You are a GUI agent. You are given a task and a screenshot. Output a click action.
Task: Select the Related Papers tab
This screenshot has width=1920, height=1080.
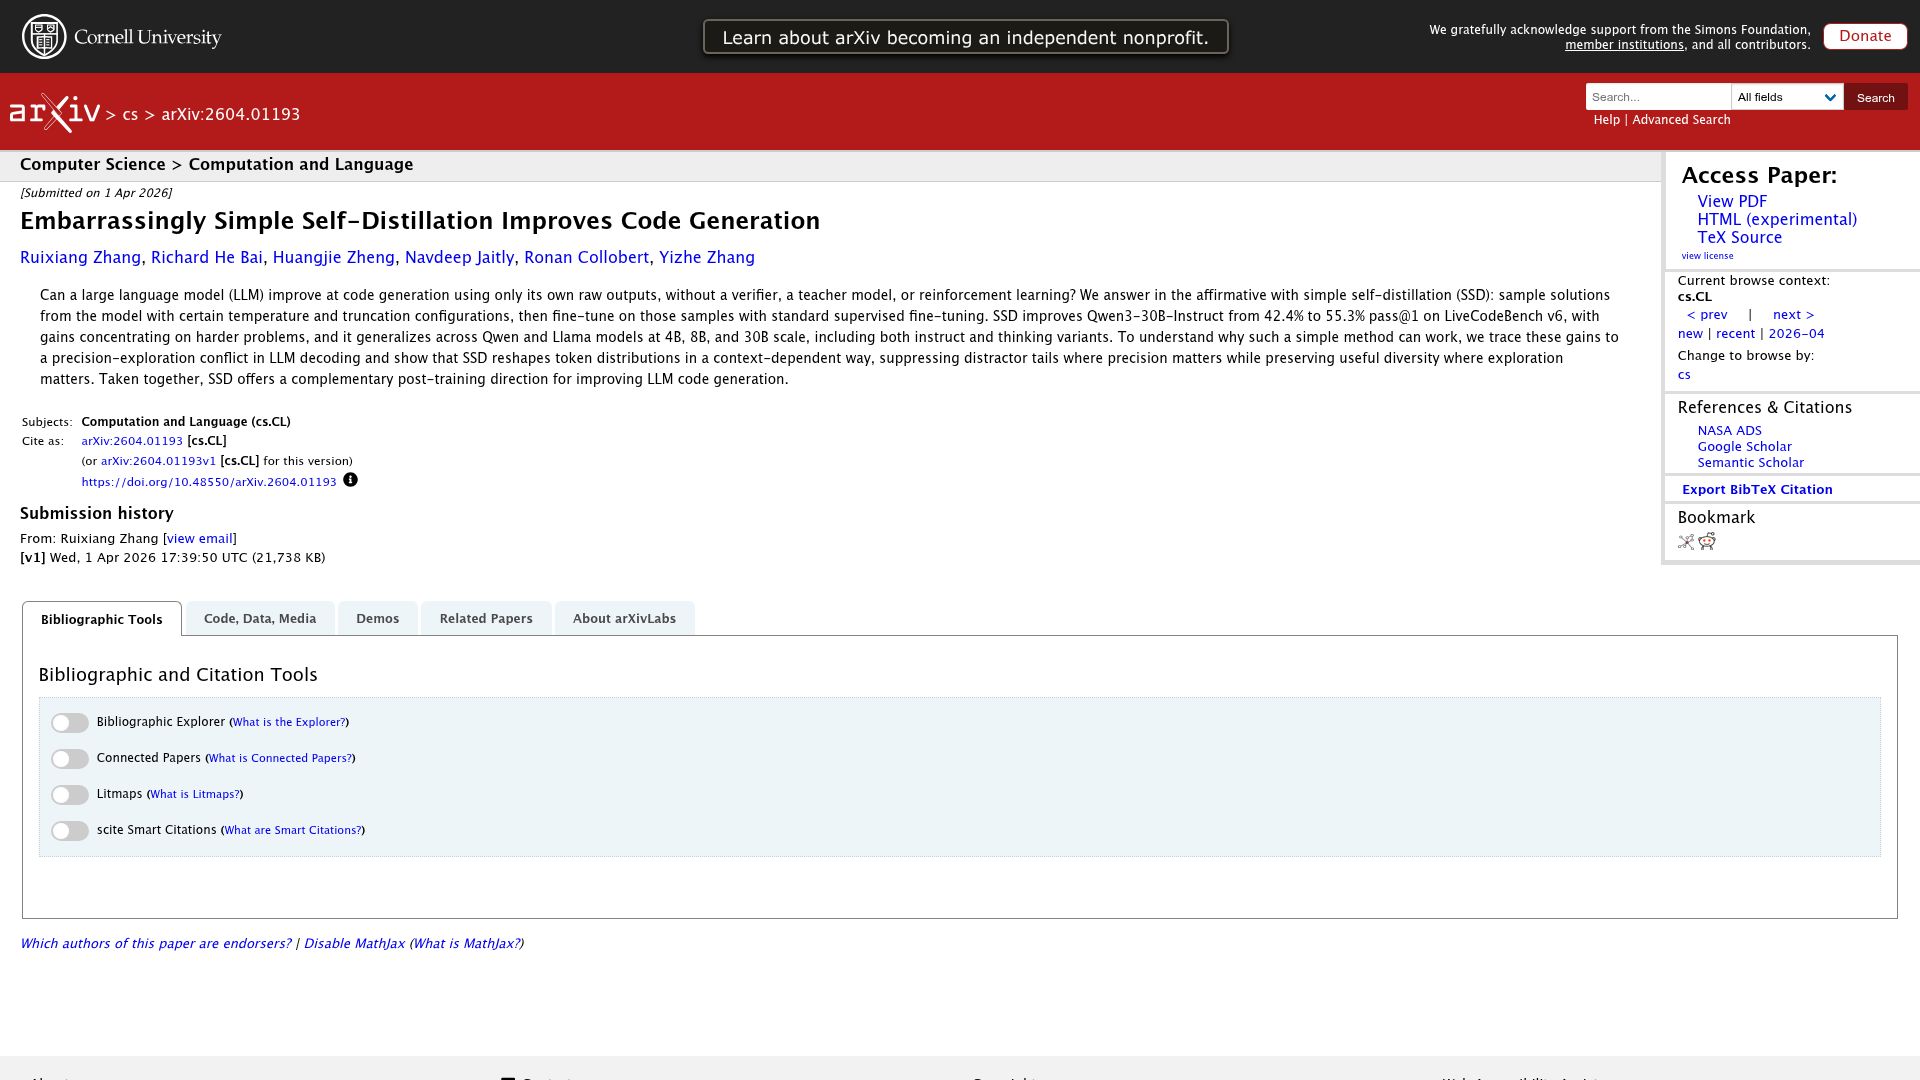click(486, 618)
